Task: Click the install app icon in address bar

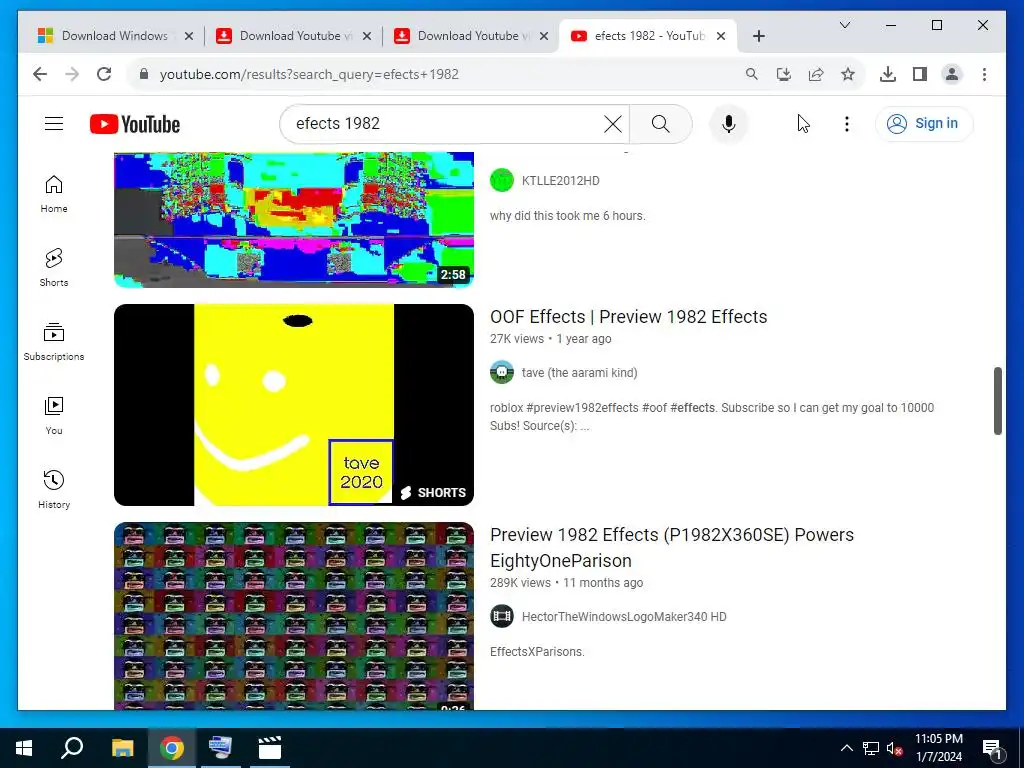Action: click(x=784, y=74)
